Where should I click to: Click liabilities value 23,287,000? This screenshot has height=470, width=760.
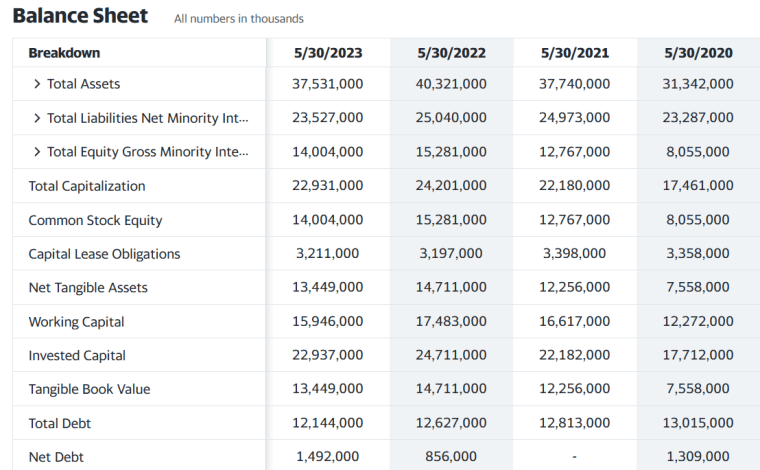point(698,118)
